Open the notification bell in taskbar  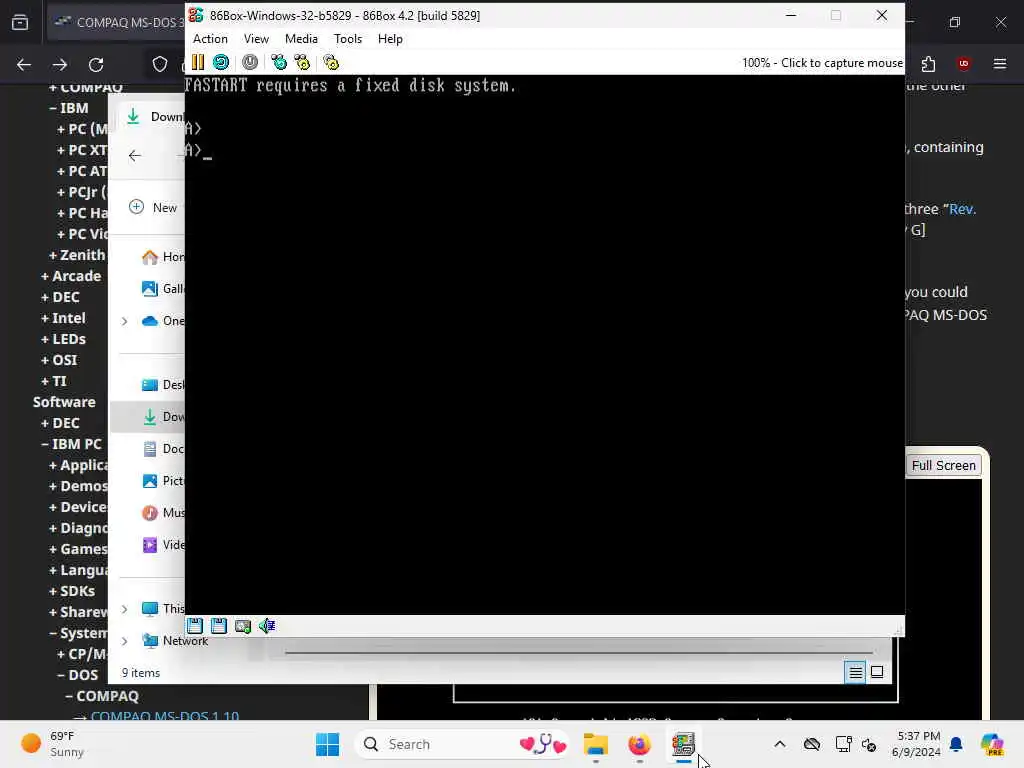coord(956,744)
